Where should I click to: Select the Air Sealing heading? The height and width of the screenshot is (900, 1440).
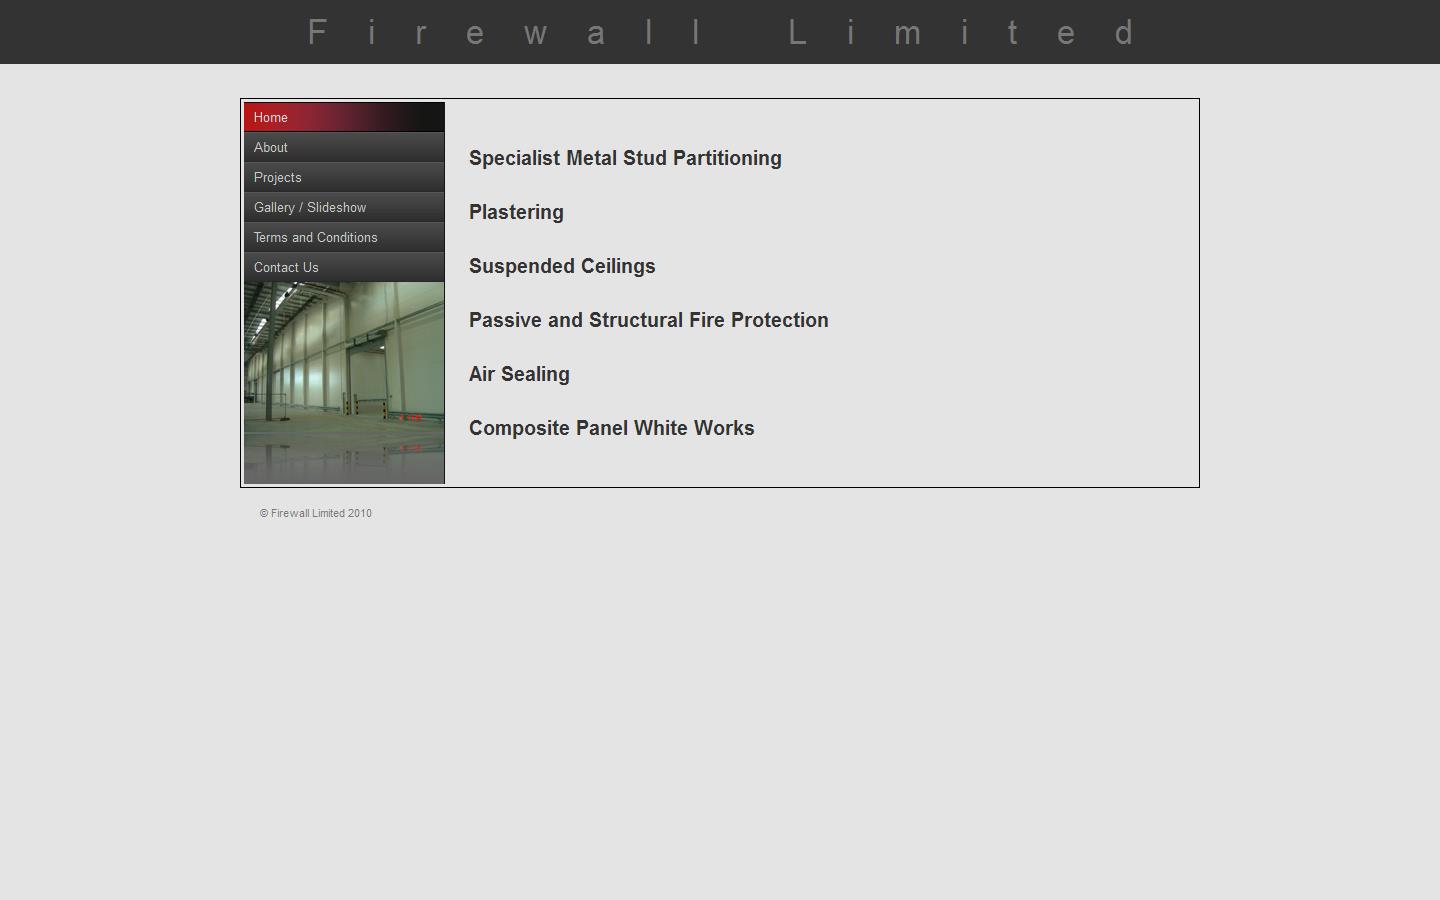(x=519, y=374)
